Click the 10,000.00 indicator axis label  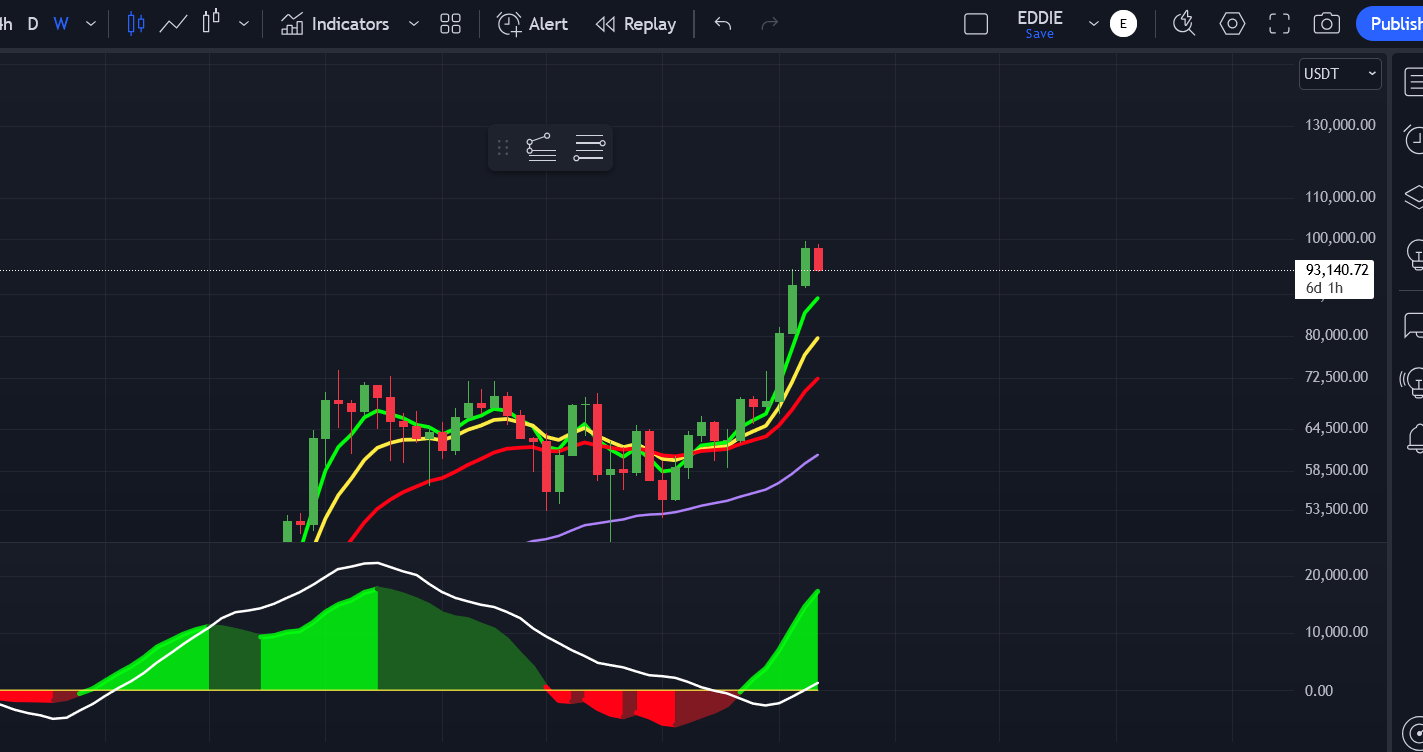coord(1336,632)
